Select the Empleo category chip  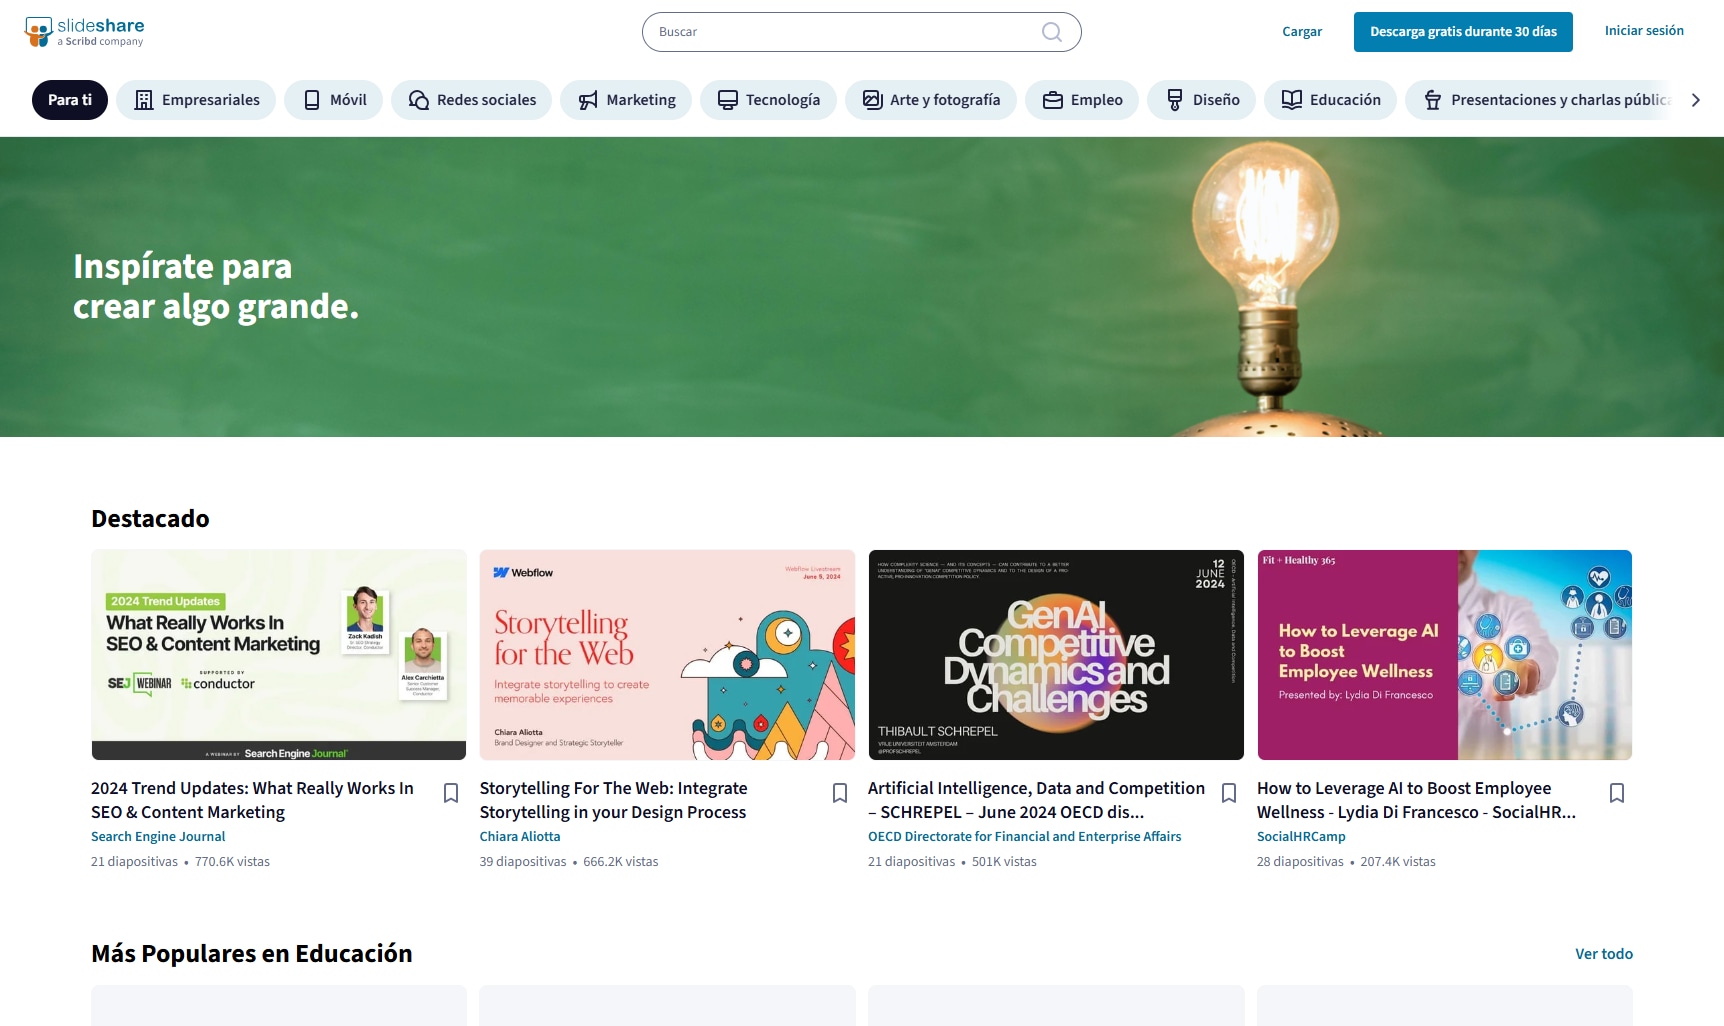1082,100
